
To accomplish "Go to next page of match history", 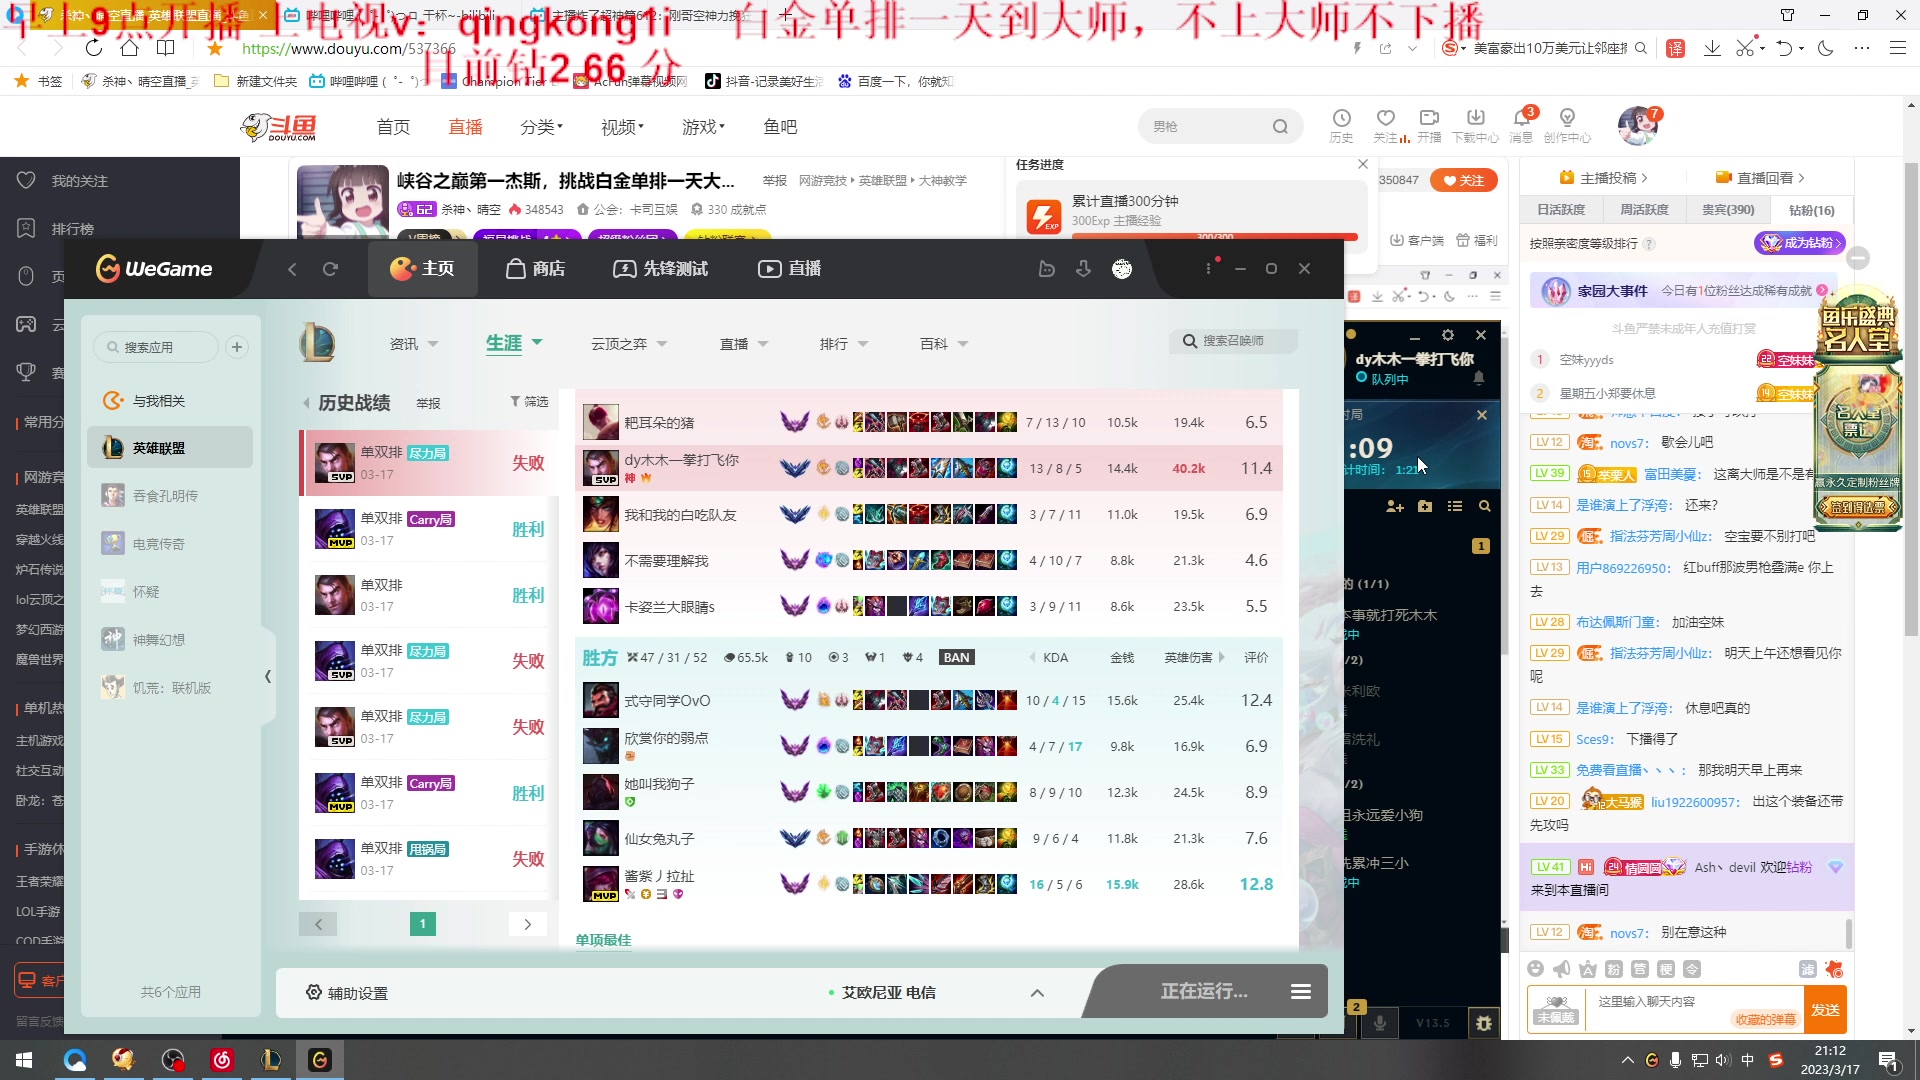I will click(527, 924).
